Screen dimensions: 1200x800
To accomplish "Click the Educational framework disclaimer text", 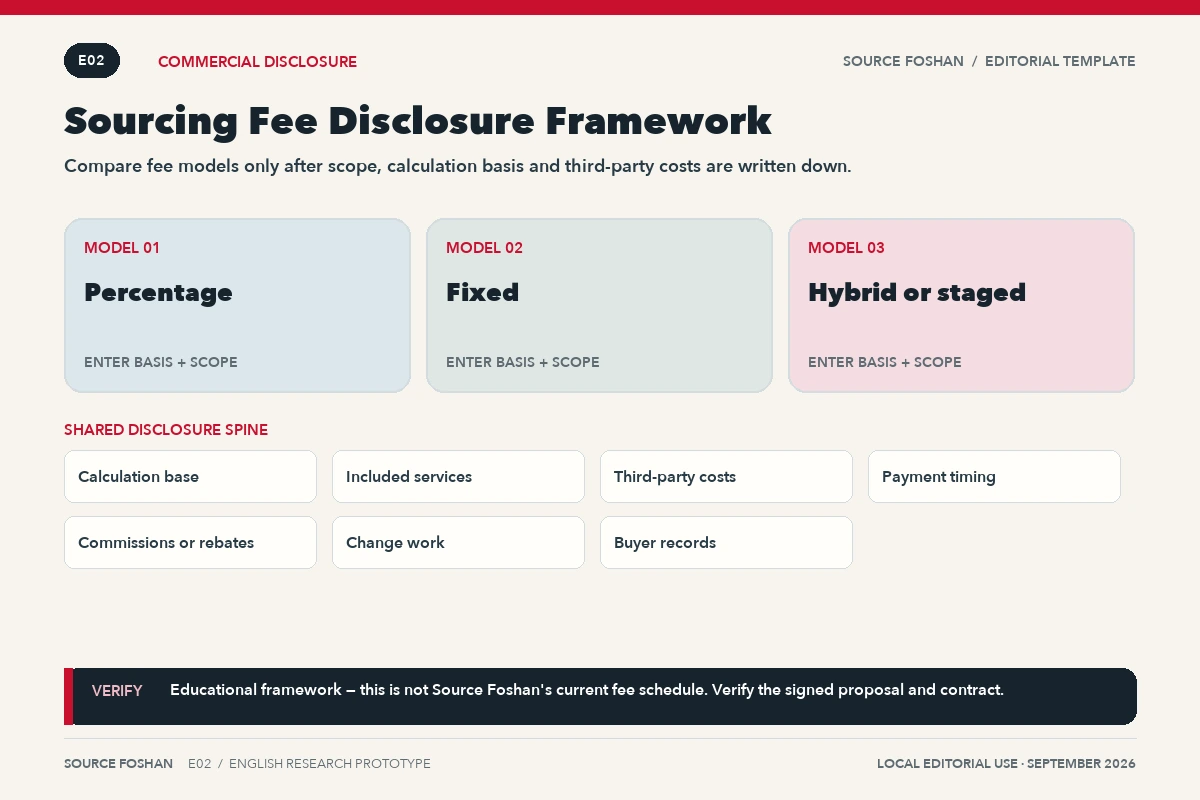I will (x=587, y=690).
